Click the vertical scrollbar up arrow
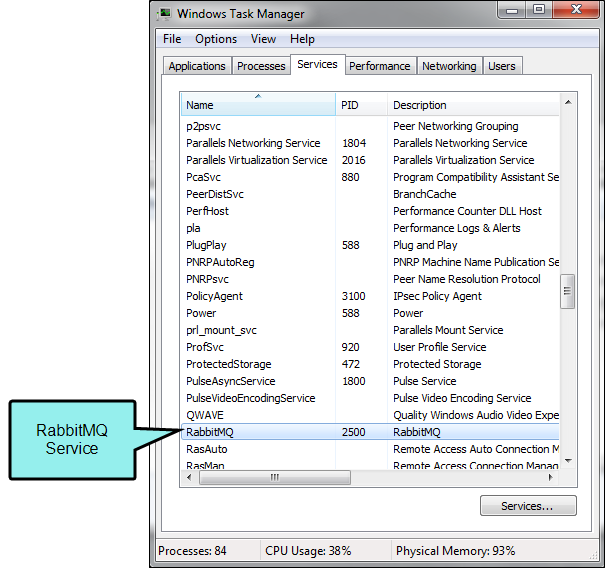 568,102
